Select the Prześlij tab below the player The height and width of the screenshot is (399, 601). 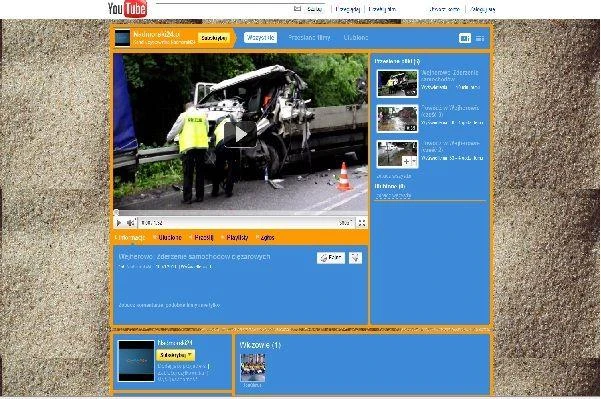[x=201, y=238]
